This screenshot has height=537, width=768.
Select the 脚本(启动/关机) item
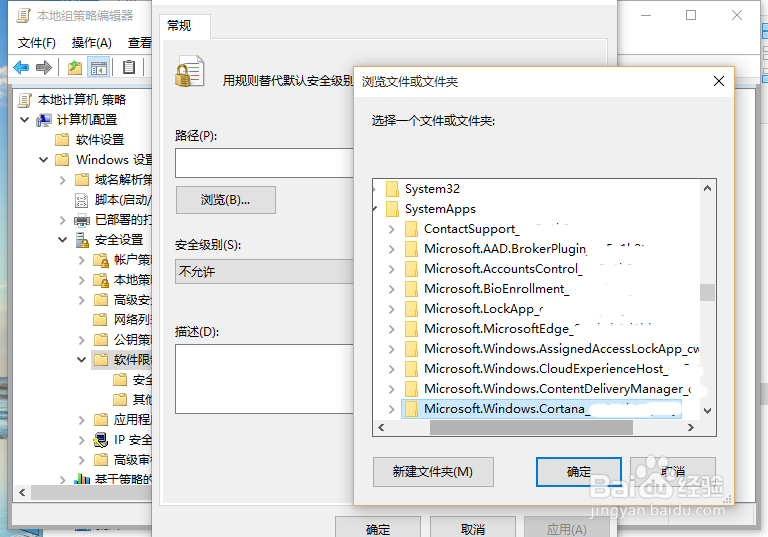(x=122, y=200)
